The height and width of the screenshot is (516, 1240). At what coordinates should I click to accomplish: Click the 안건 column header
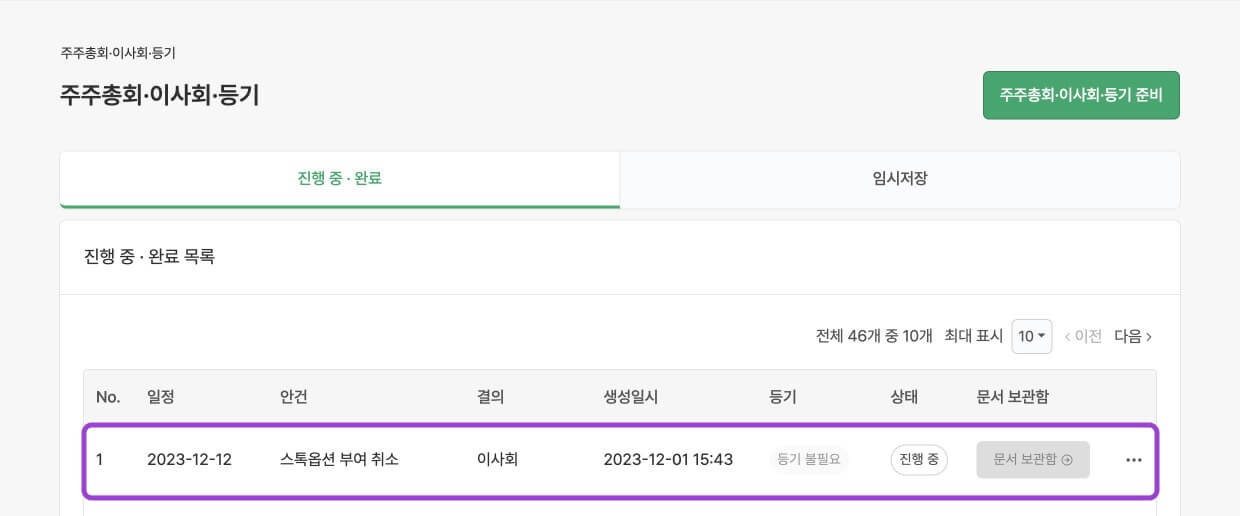[x=293, y=397]
